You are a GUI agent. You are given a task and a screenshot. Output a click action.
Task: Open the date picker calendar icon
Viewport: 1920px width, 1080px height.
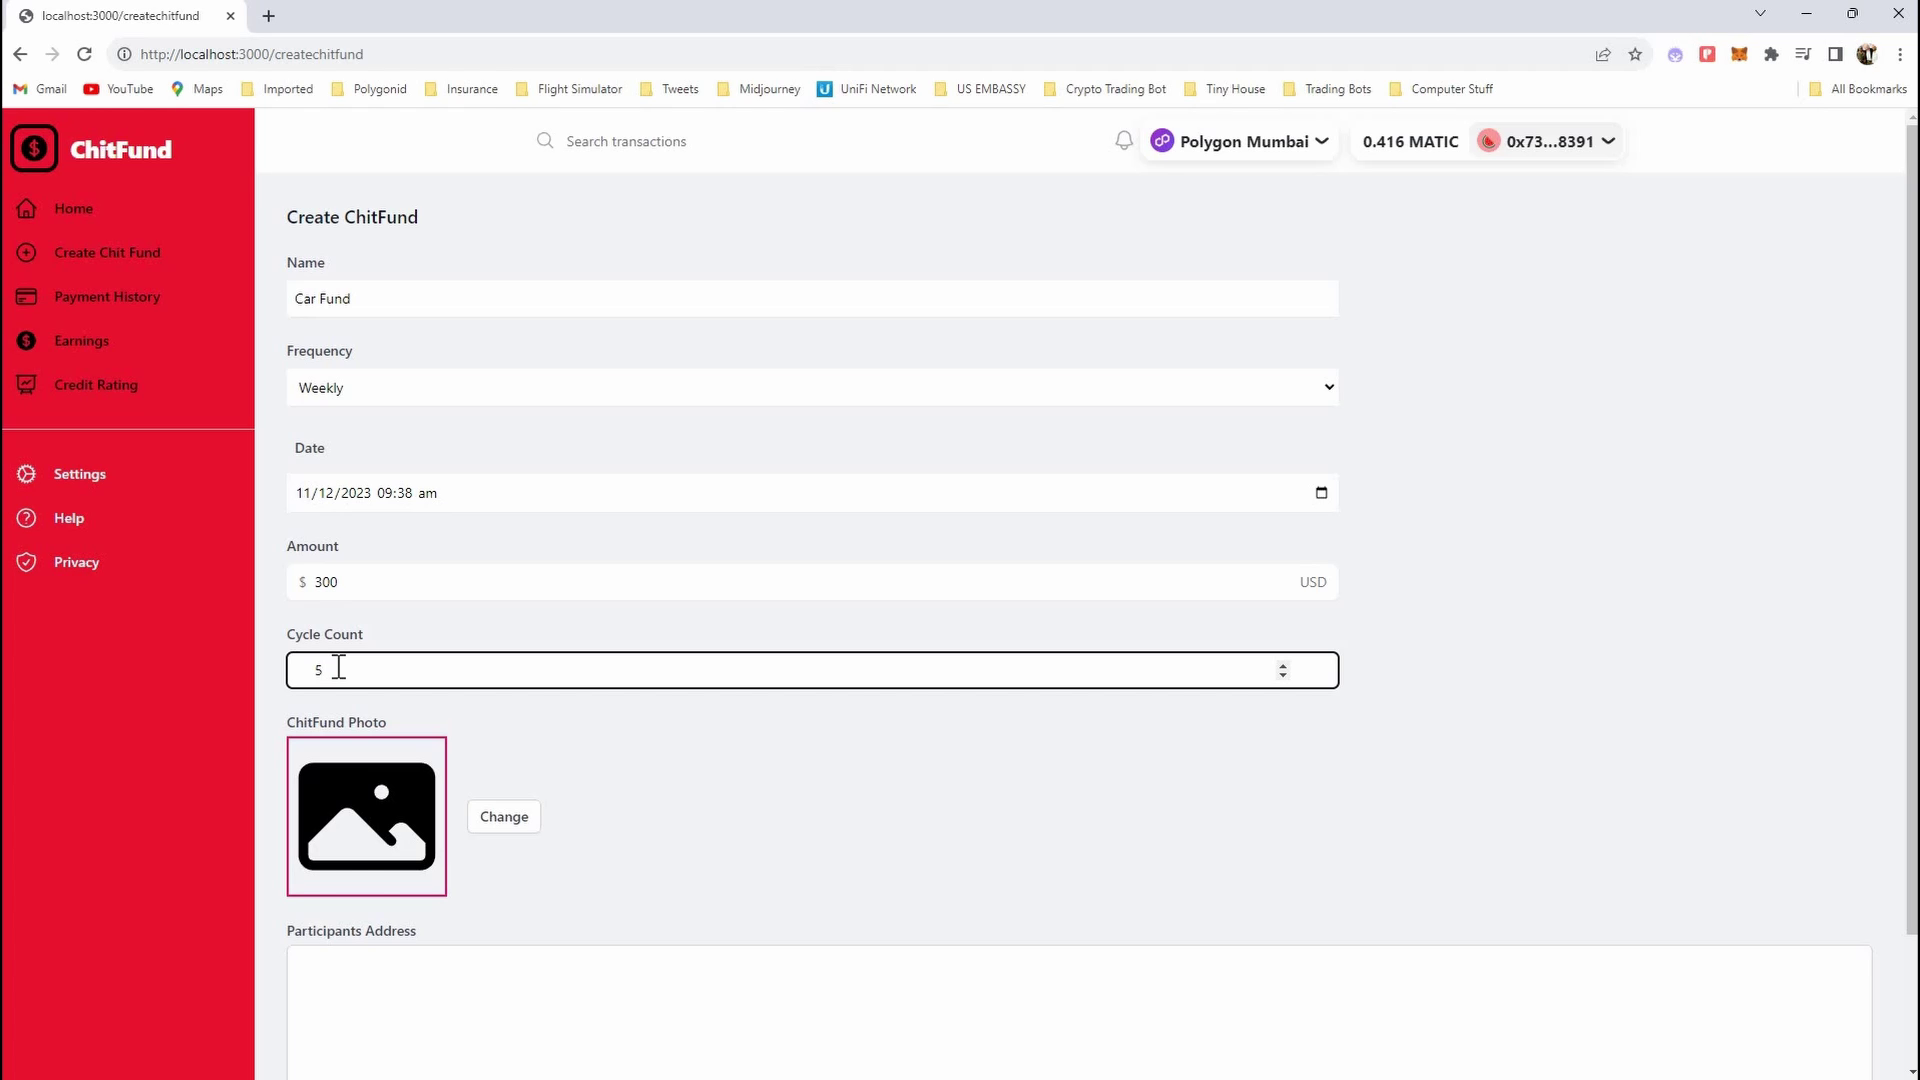click(1321, 493)
